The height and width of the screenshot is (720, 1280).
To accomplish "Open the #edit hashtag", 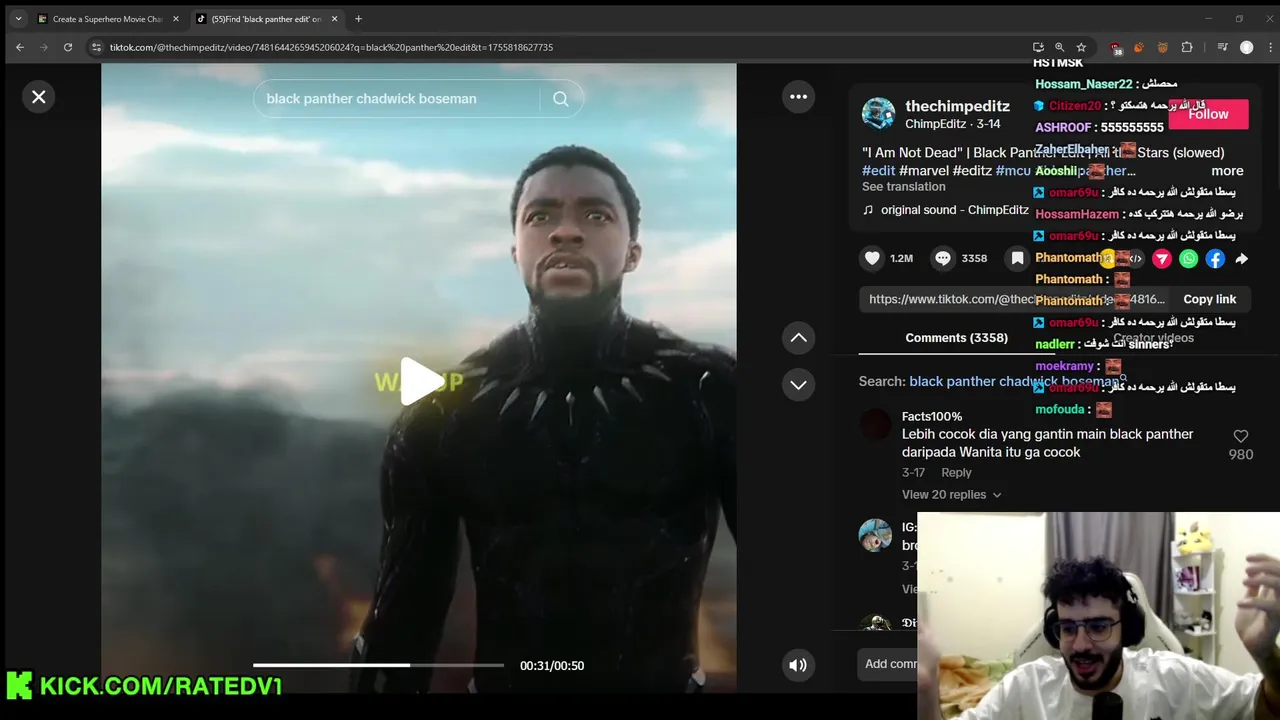I will (878, 171).
